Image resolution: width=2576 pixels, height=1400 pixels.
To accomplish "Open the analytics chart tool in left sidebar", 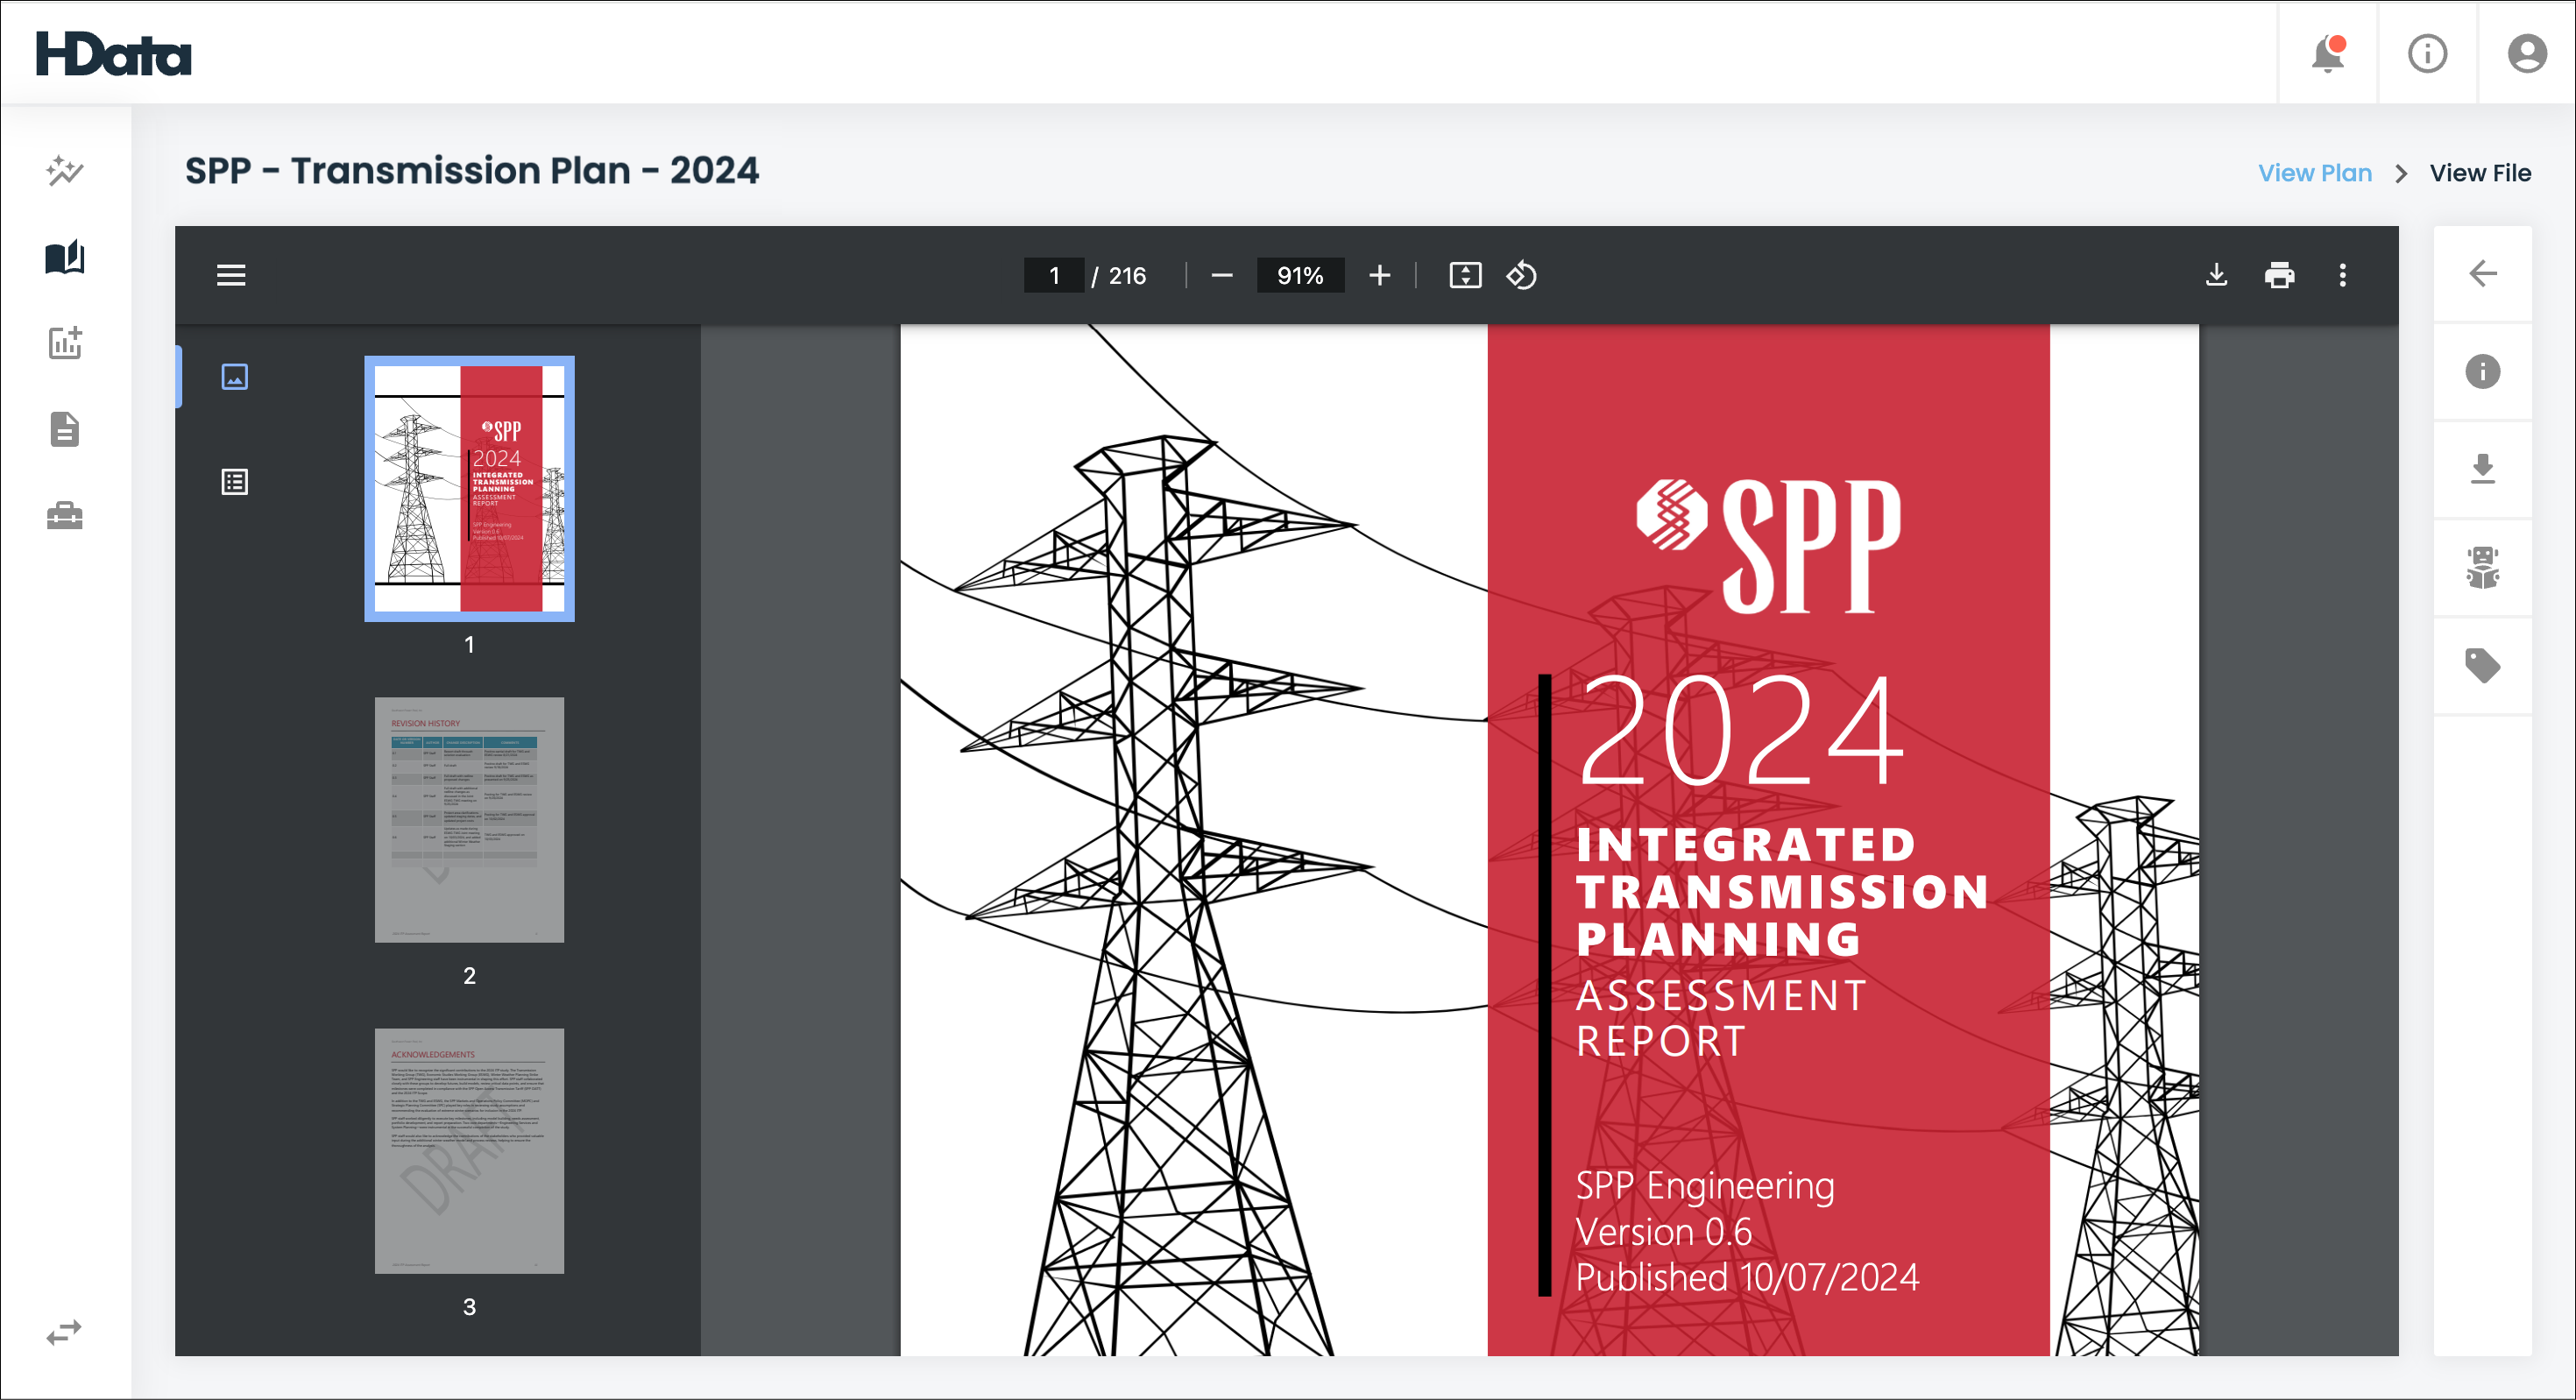I will (x=64, y=343).
